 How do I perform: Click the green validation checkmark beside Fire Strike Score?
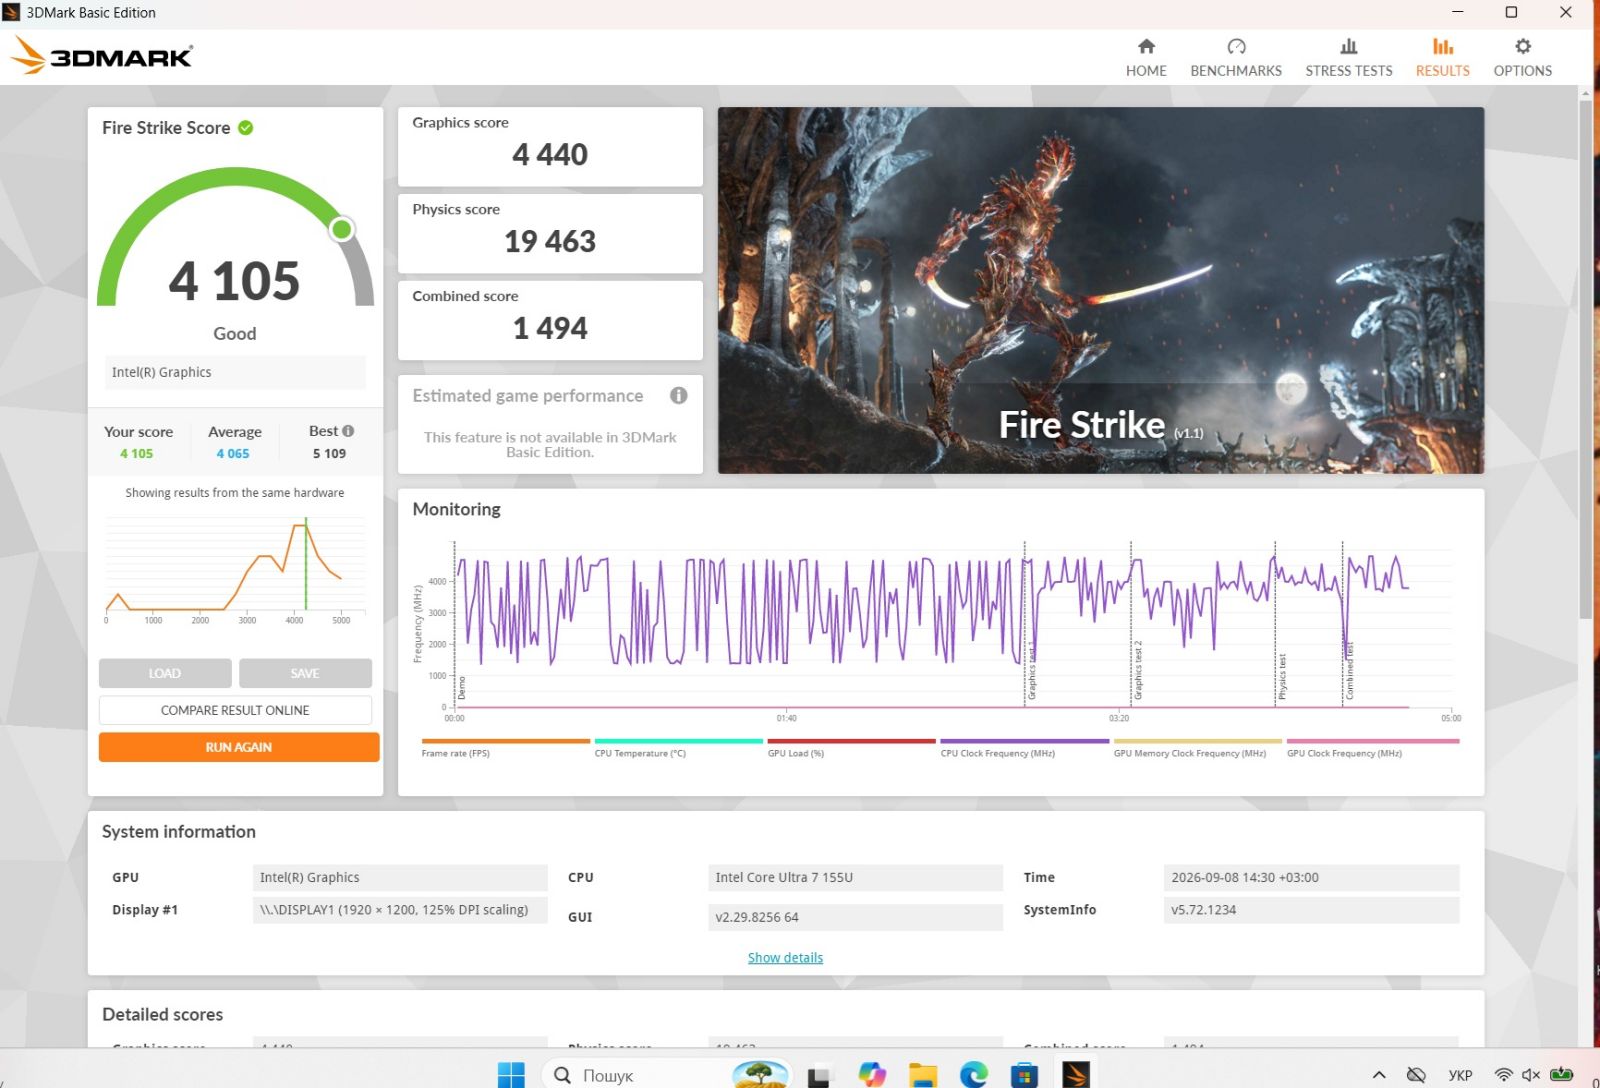[x=246, y=128]
